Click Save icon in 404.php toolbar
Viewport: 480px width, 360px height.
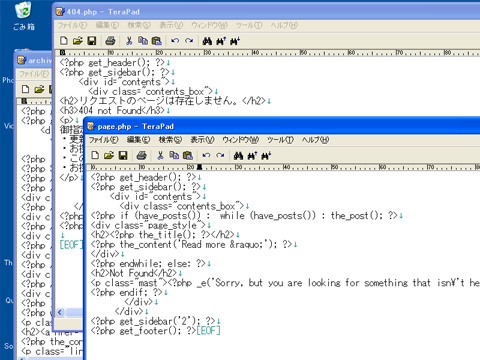pos(92,41)
